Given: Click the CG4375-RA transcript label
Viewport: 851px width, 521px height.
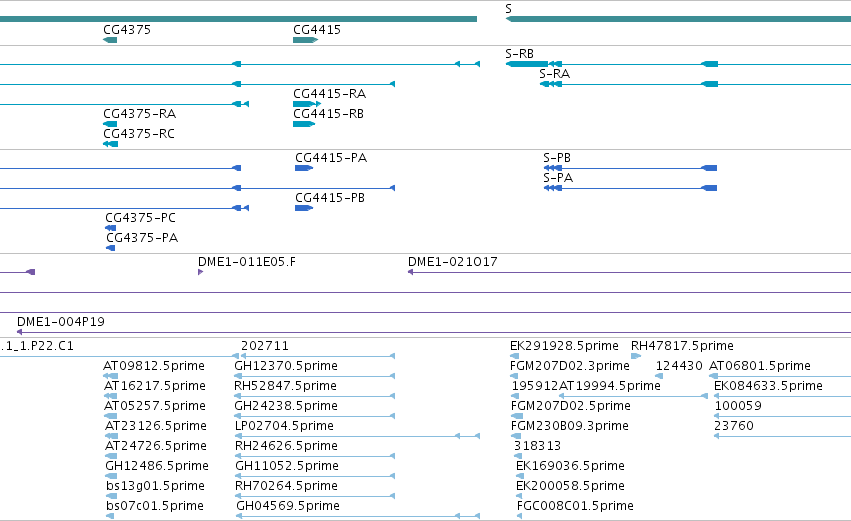Looking at the screenshot, I should [x=139, y=114].
